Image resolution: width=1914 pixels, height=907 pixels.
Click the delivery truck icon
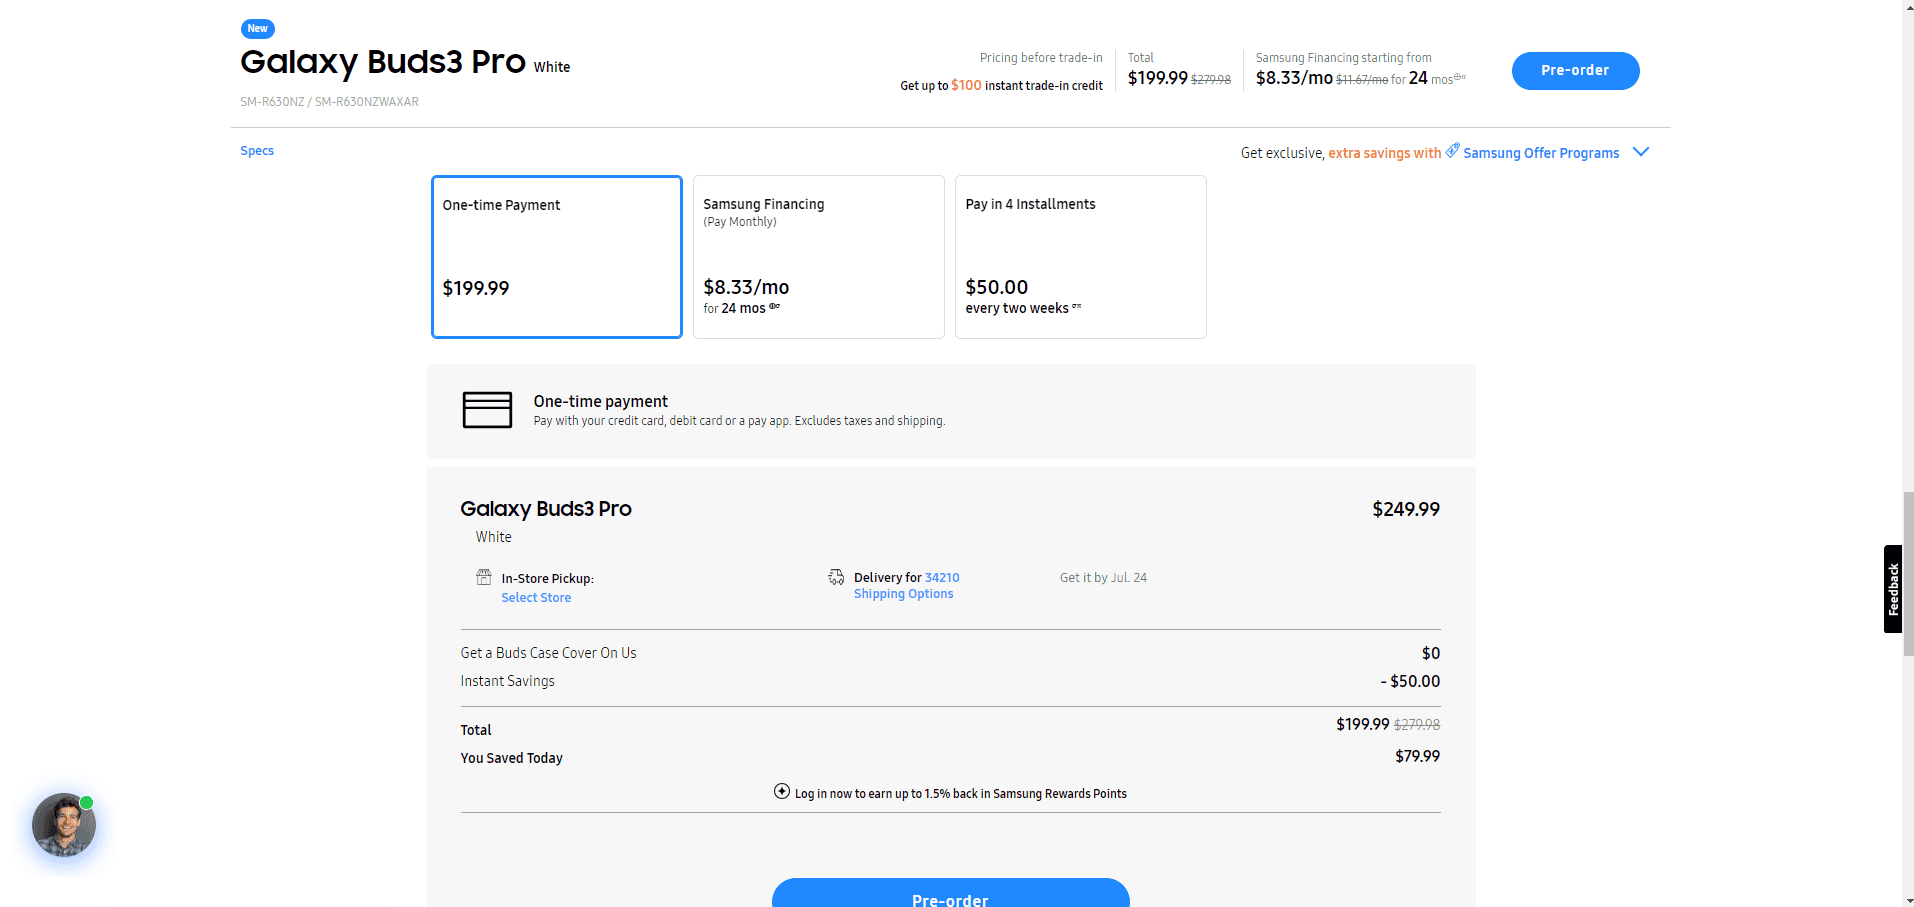pos(836,577)
